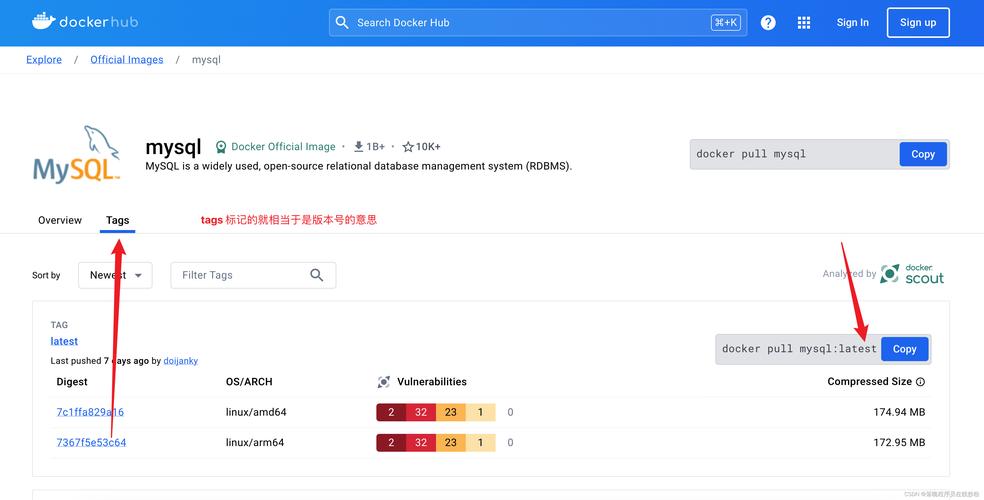
Task: Click the Docker Hub whale logo
Action: pyautogui.click(x=44, y=21)
